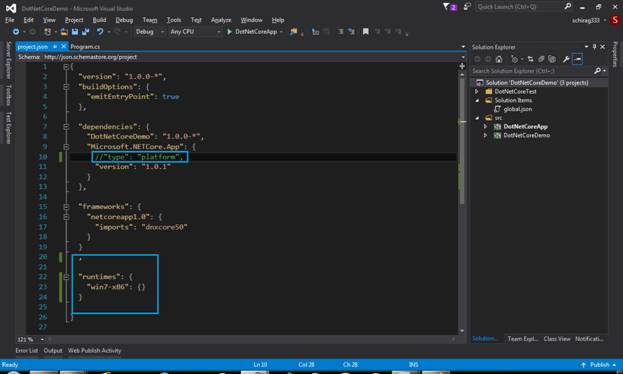Image resolution: width=623 pixels, height=374 pixels.
Task: Collapse the src folder node
Action: [477, 118]
